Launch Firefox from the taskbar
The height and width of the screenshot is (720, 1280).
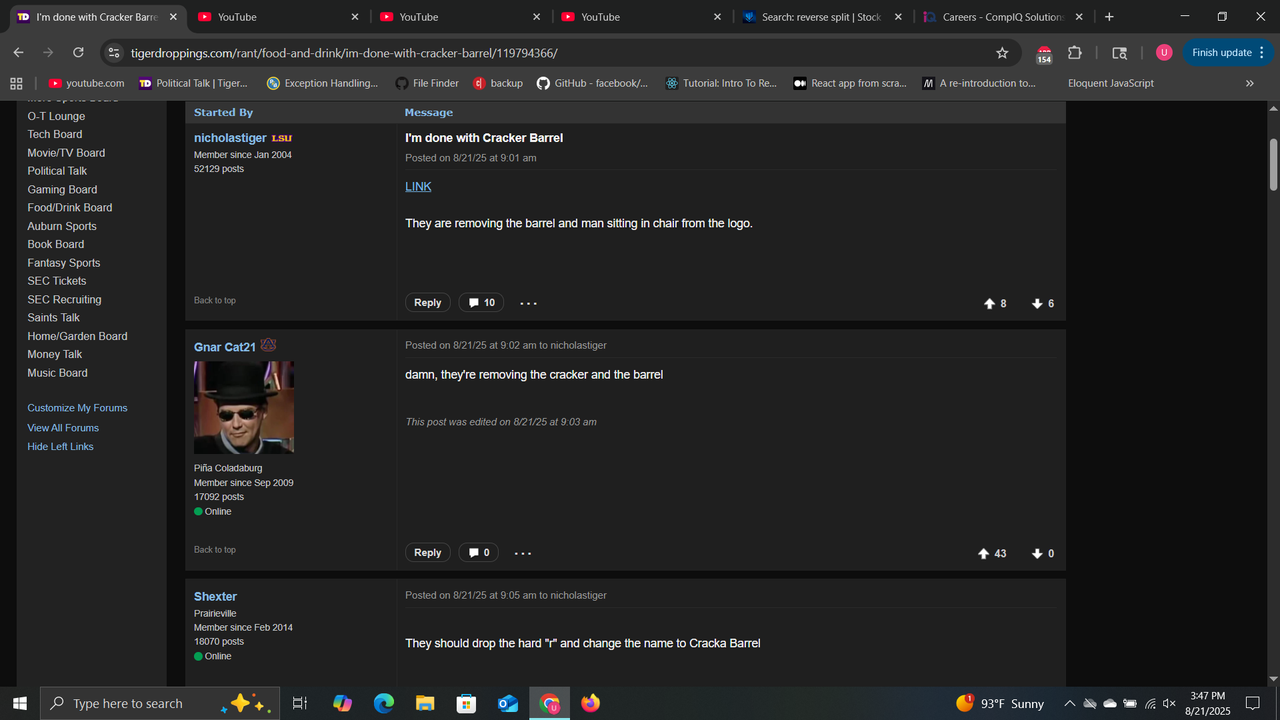[590, 703]
